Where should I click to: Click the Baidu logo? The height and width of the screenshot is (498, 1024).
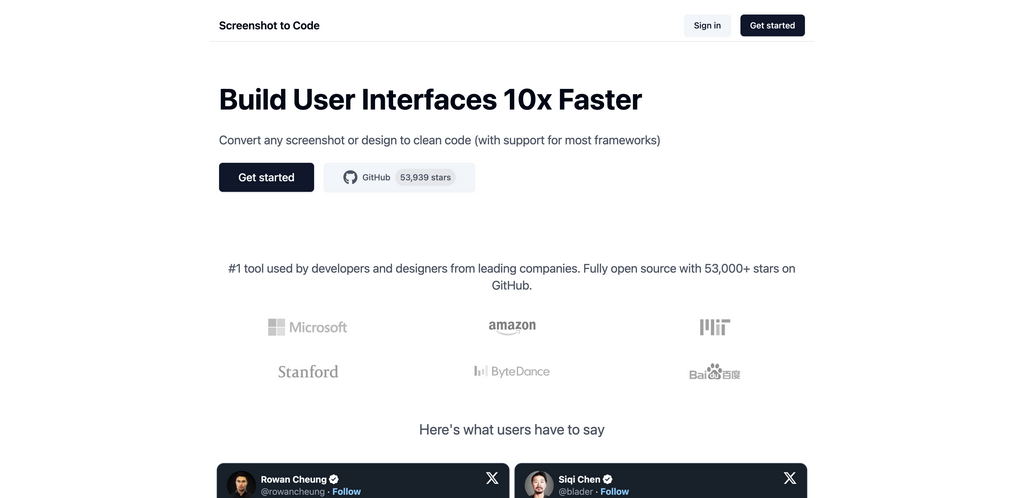[715, 372]
